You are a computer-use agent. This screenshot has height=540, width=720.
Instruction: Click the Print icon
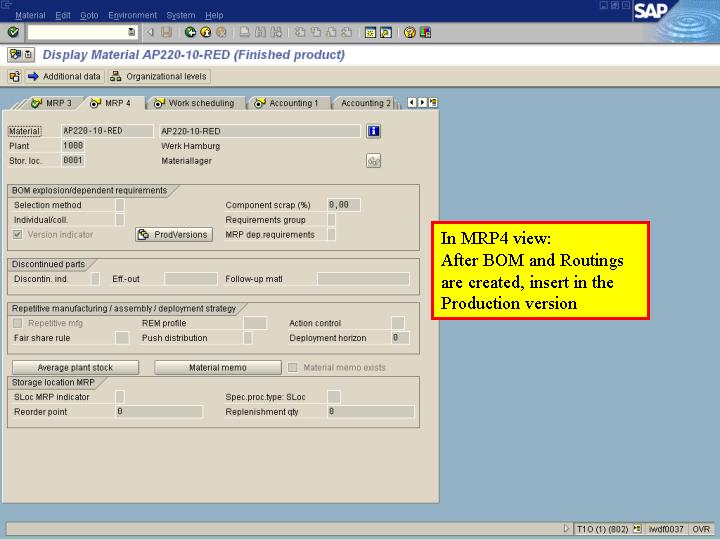[x=245, y=32]
